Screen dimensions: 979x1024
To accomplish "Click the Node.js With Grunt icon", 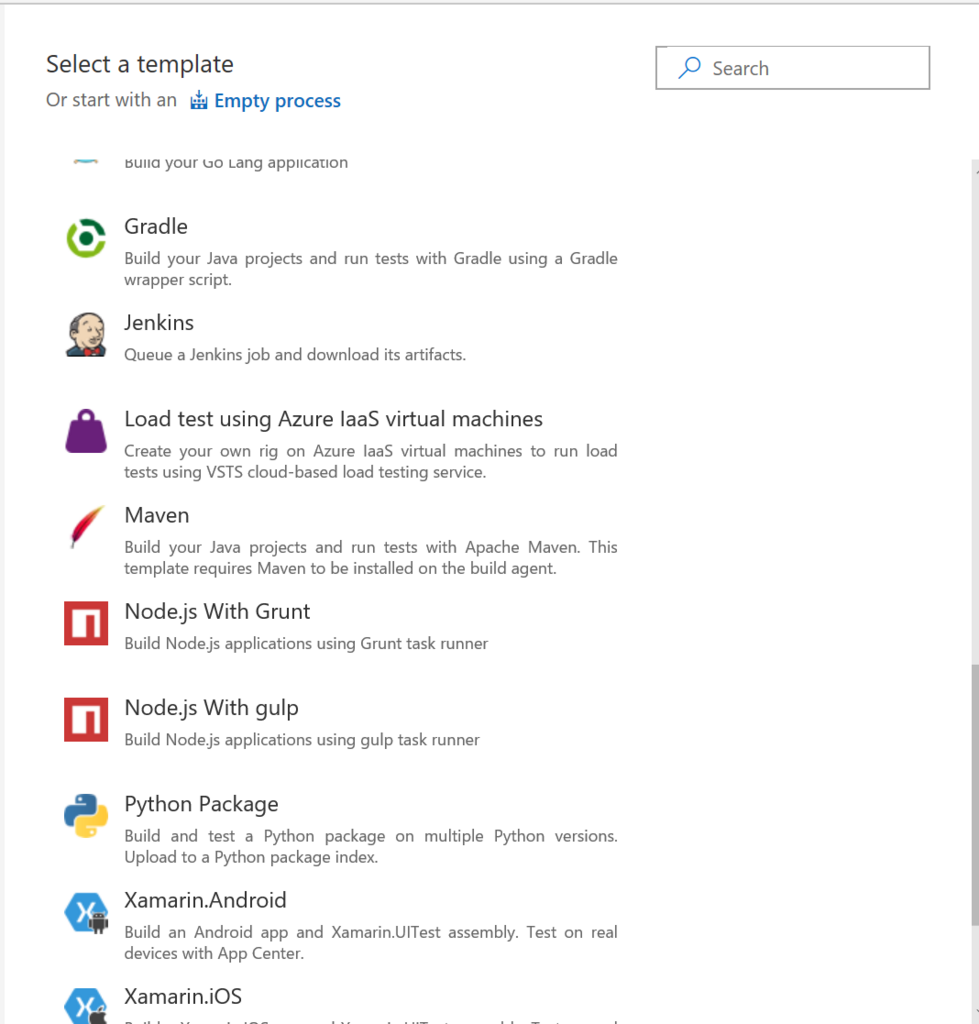I will point(86,623).
